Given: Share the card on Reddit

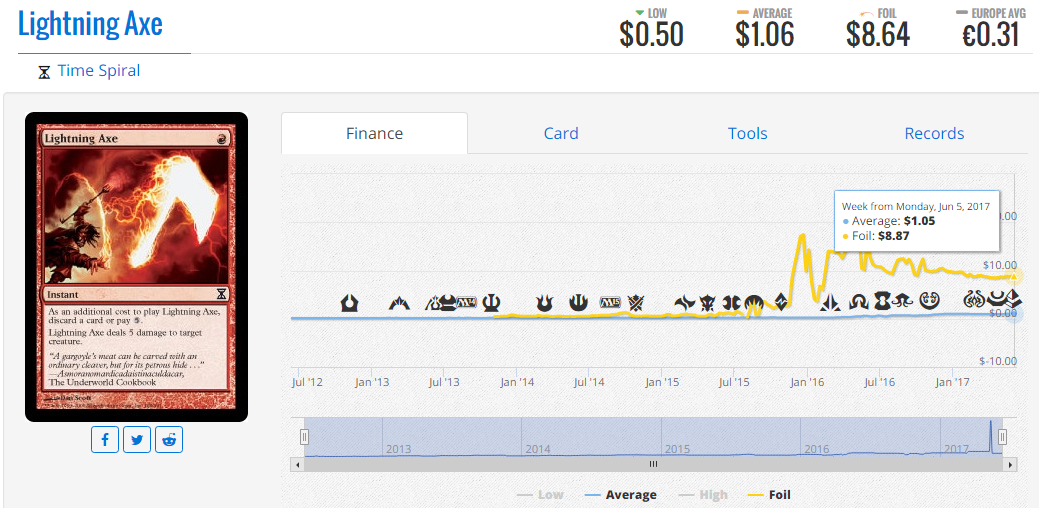Looking at the screenshot, I should [169, 440].
